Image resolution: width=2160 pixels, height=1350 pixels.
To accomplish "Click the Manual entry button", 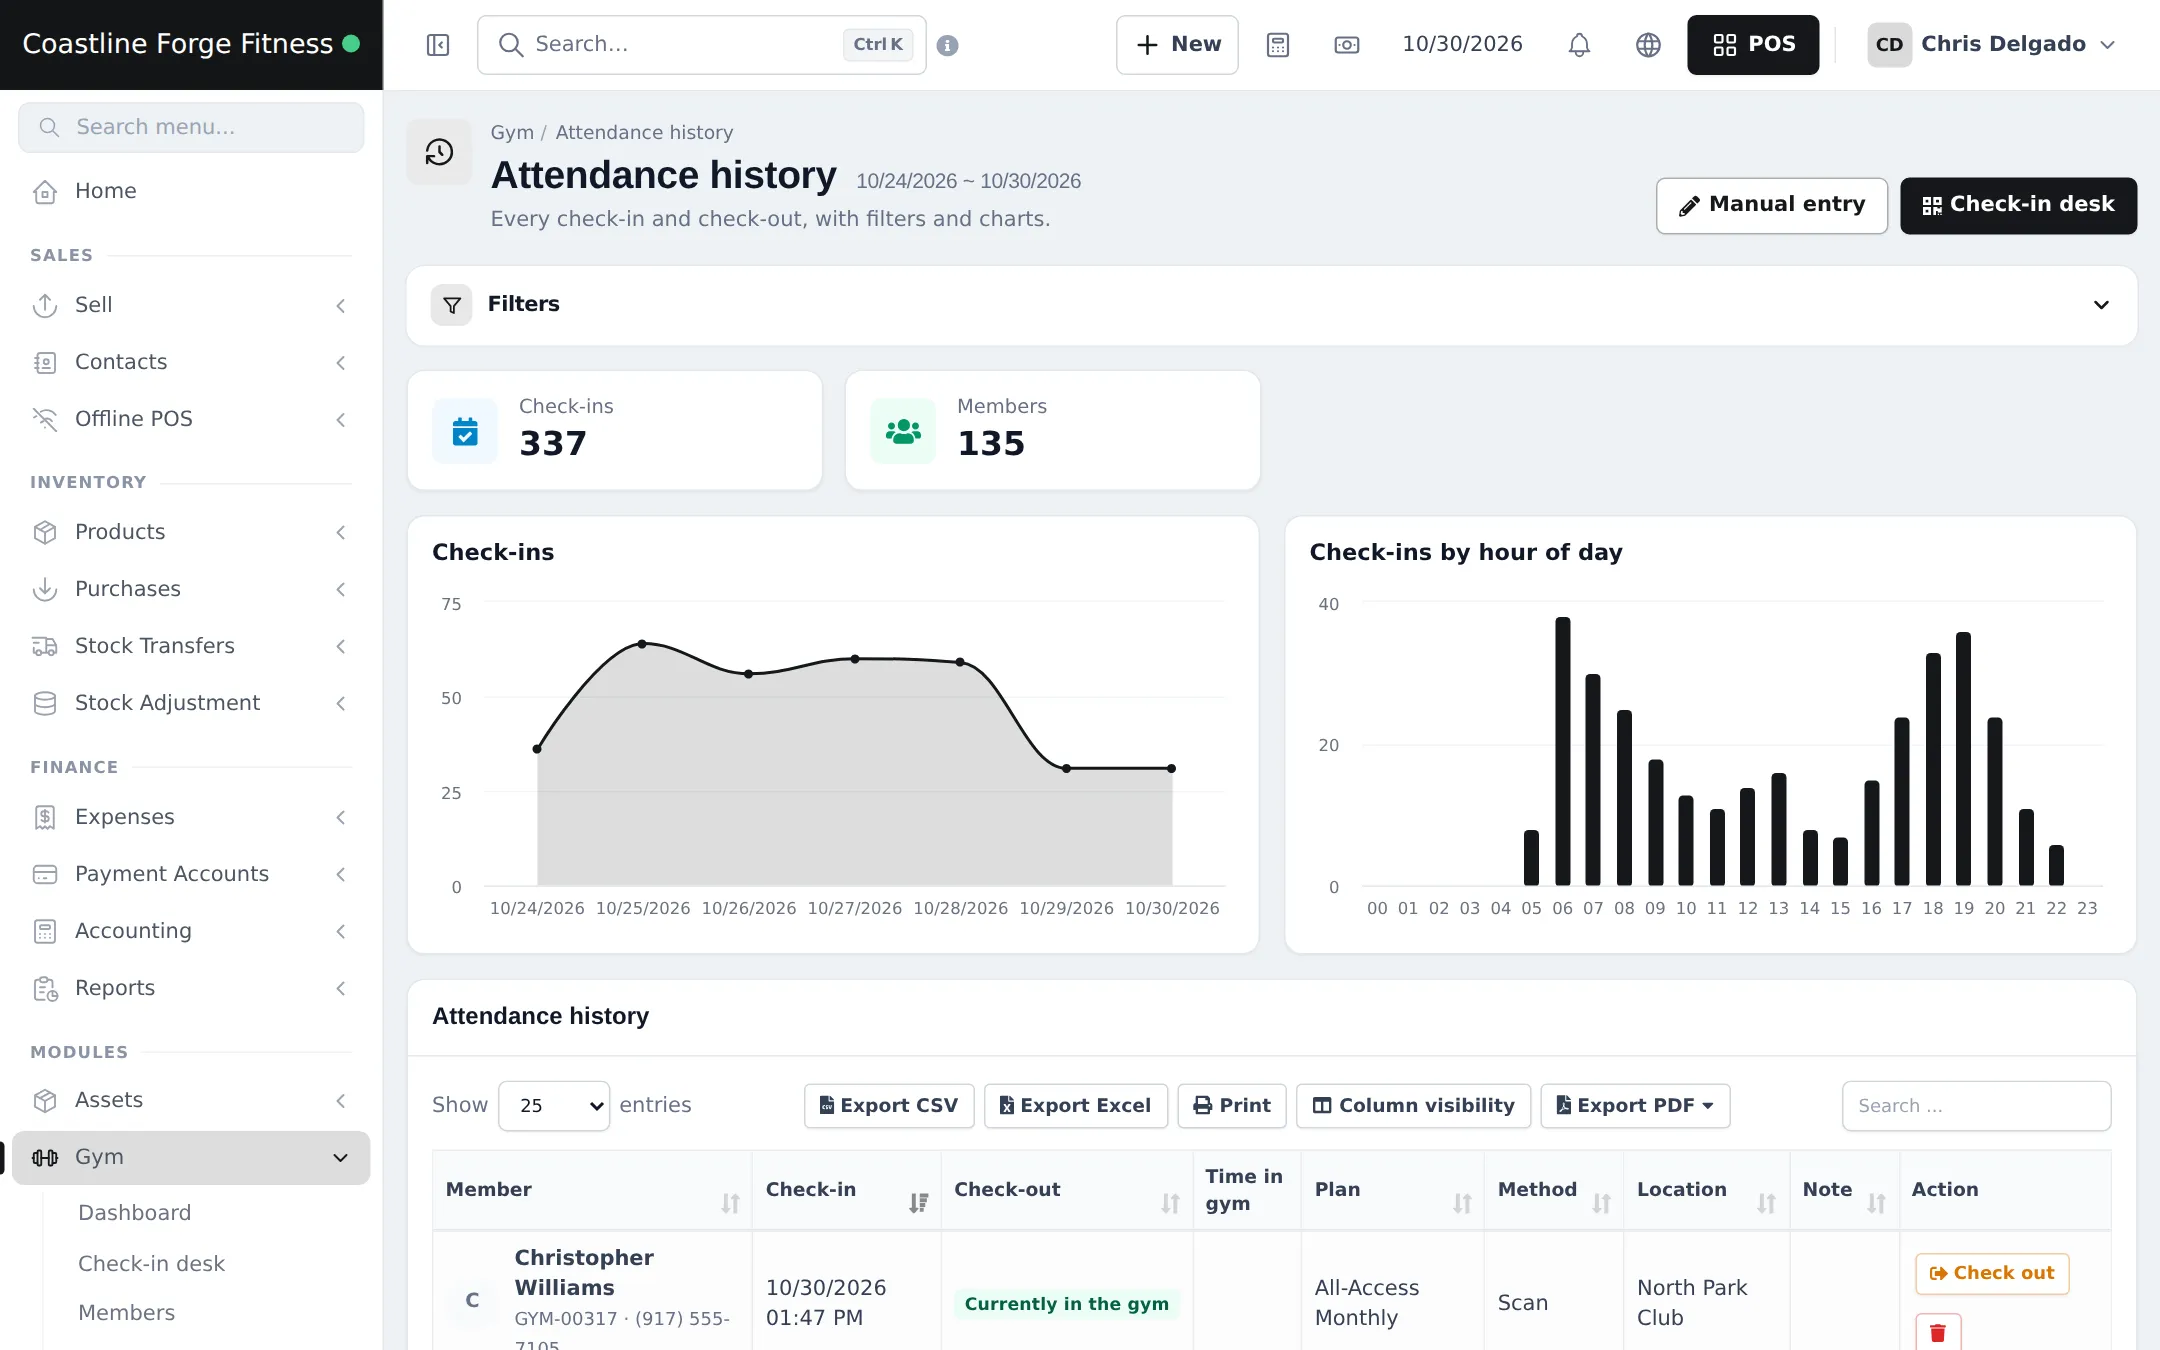I will pos(1771,205).
